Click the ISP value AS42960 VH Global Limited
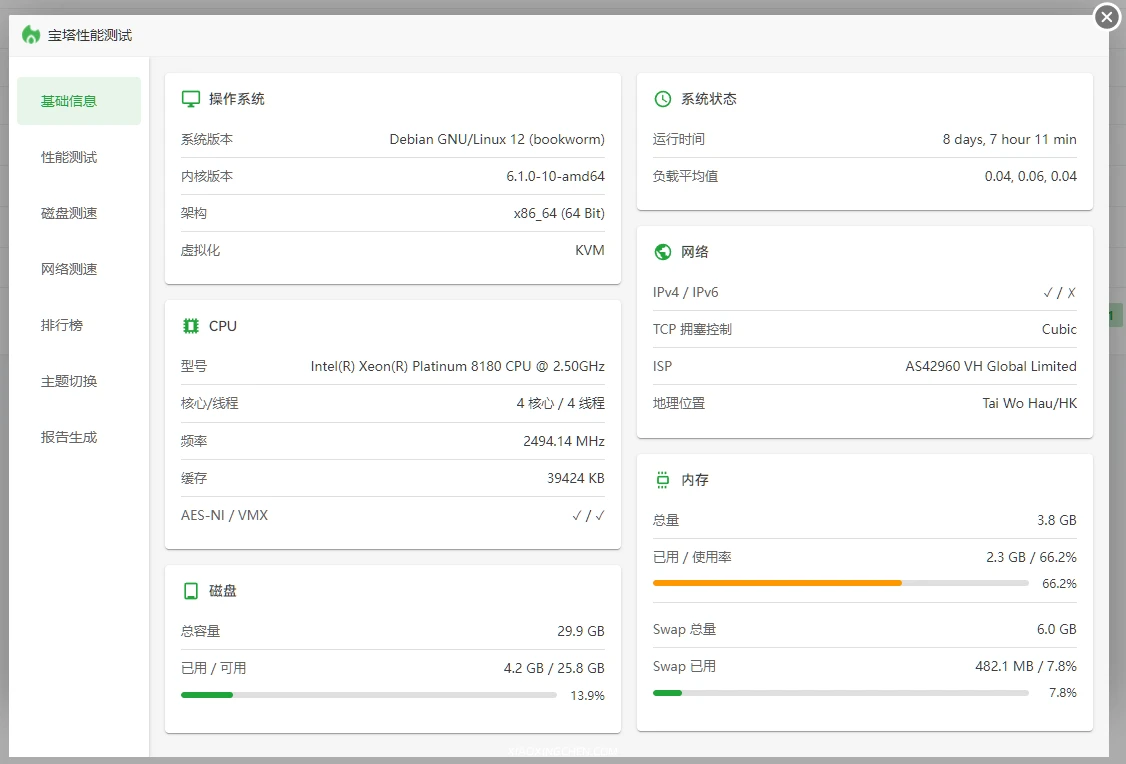 pos(990,366)
